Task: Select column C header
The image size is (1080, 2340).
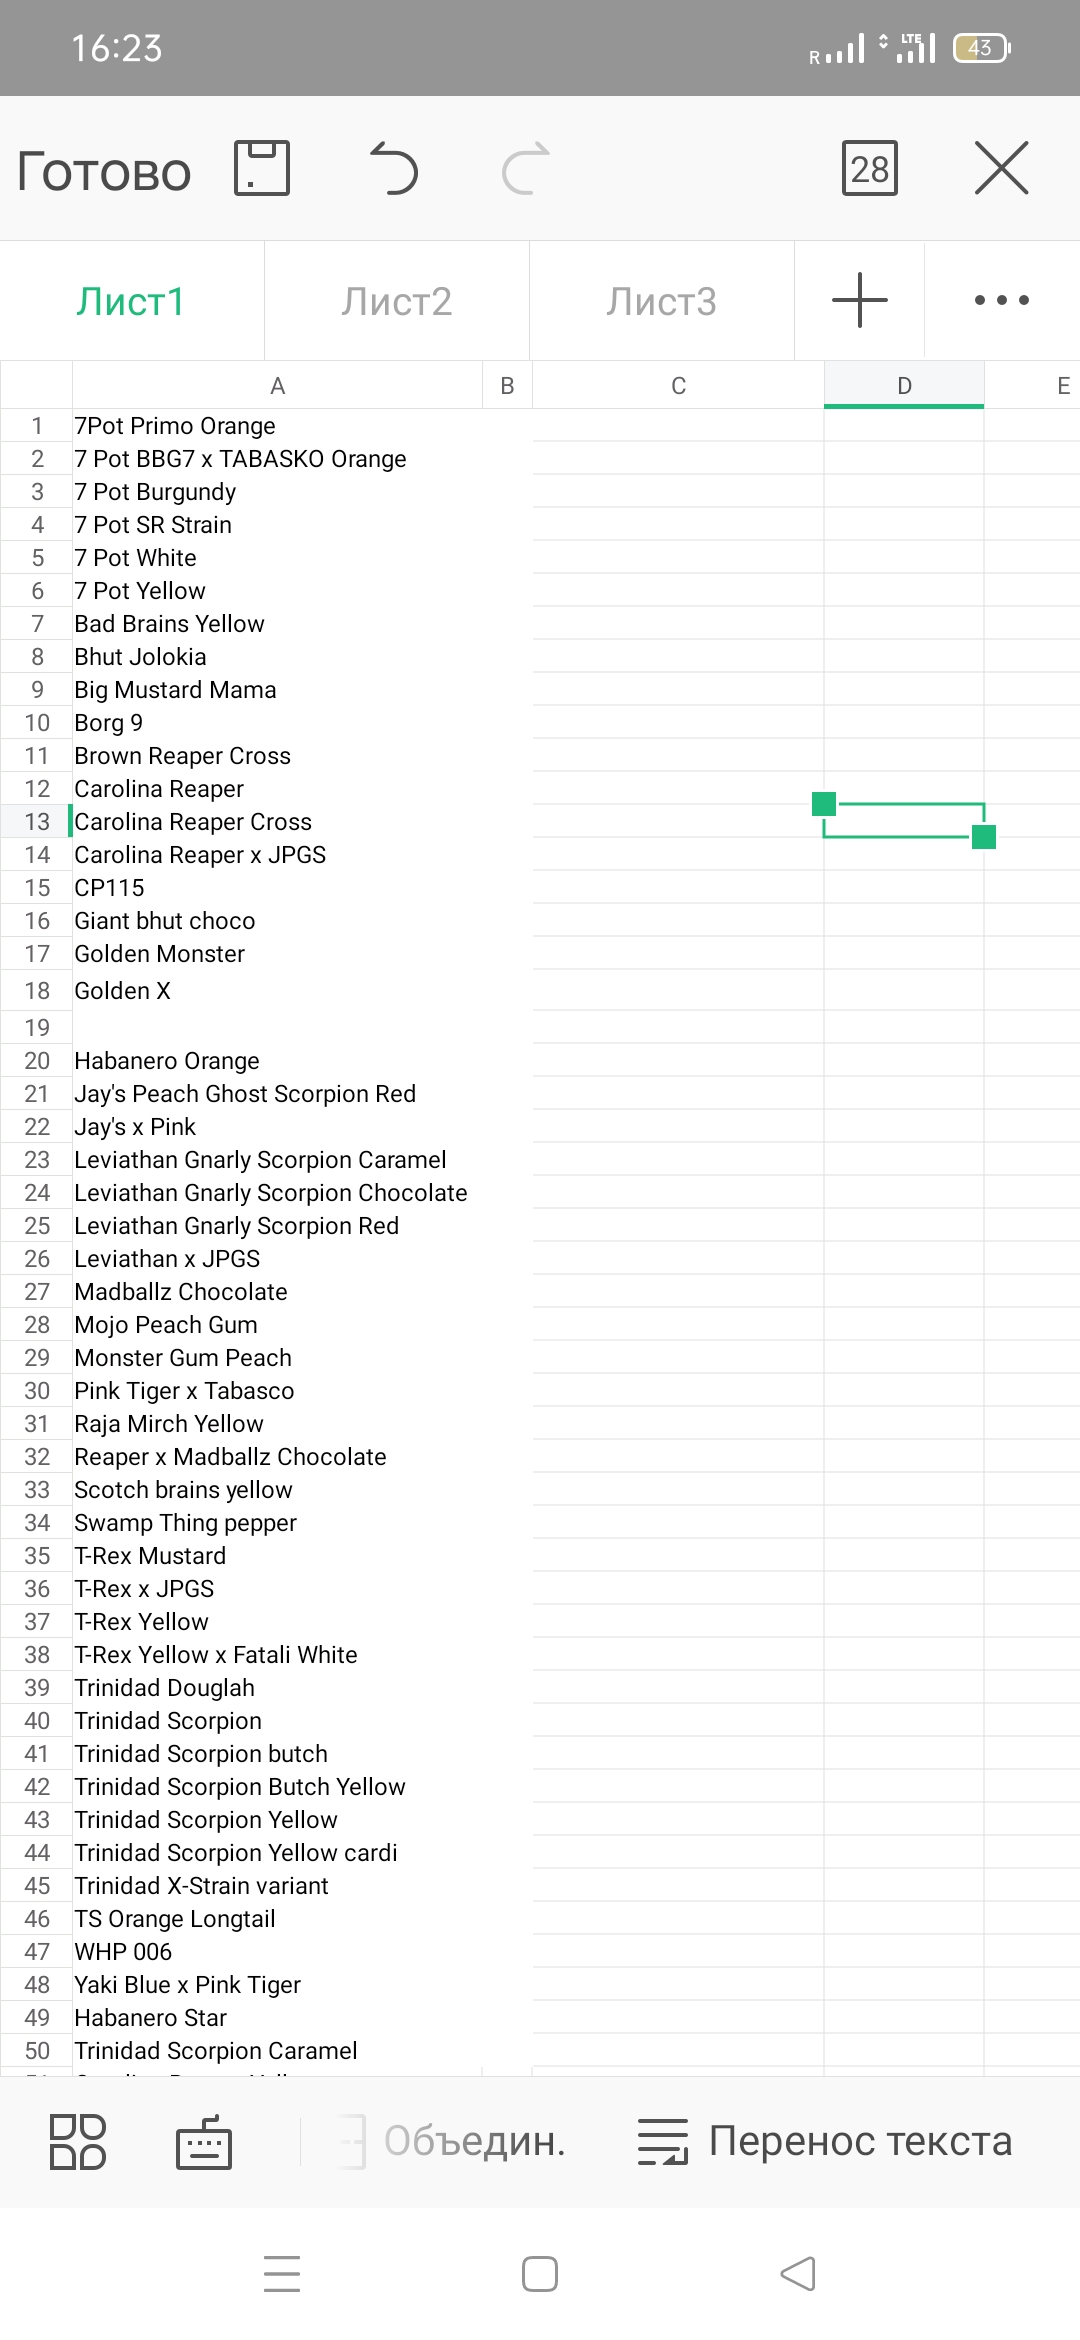Action: coord(678,386)
